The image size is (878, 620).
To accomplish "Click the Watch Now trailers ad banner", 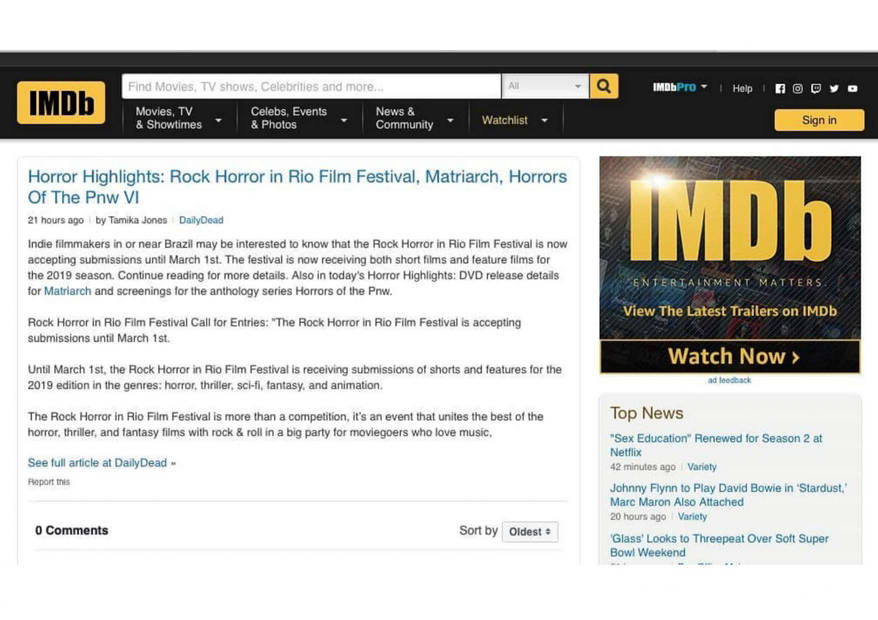I will [730, 356].
